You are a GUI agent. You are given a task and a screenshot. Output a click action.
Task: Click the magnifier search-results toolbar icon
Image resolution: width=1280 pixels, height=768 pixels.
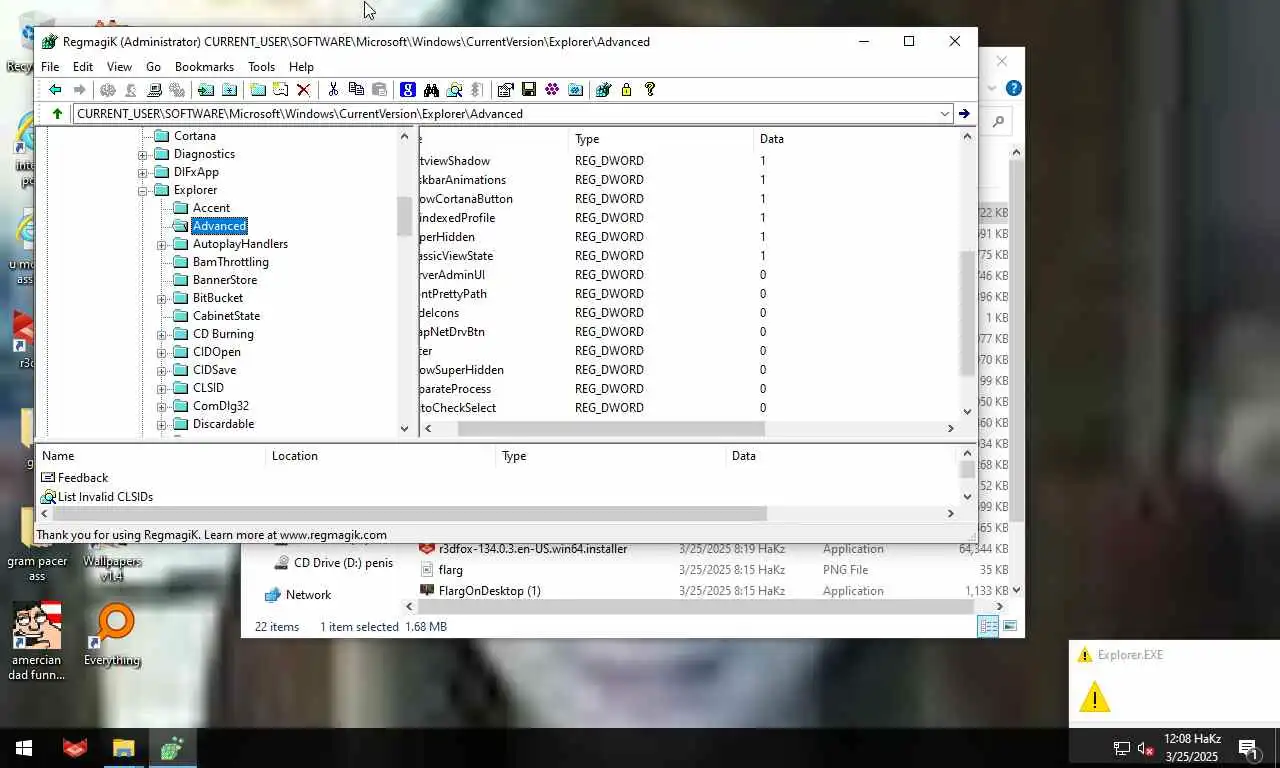(x=454, y=90)
